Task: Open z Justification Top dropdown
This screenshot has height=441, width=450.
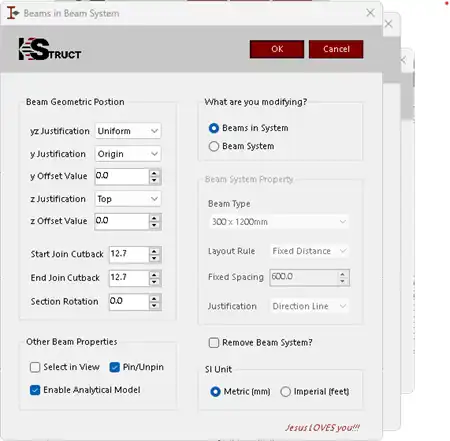Action: coord(128,199)
